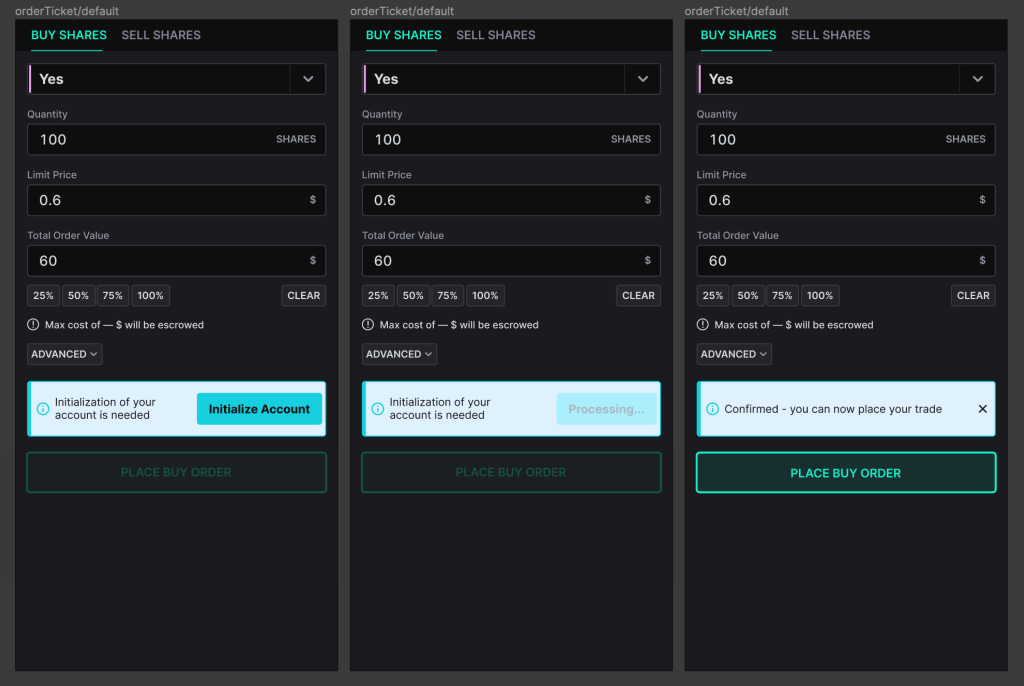Screen dimensions: 1024x686
Task: Choose 100% in the Initialize Account ticket
Action: (x=150, y=295)
